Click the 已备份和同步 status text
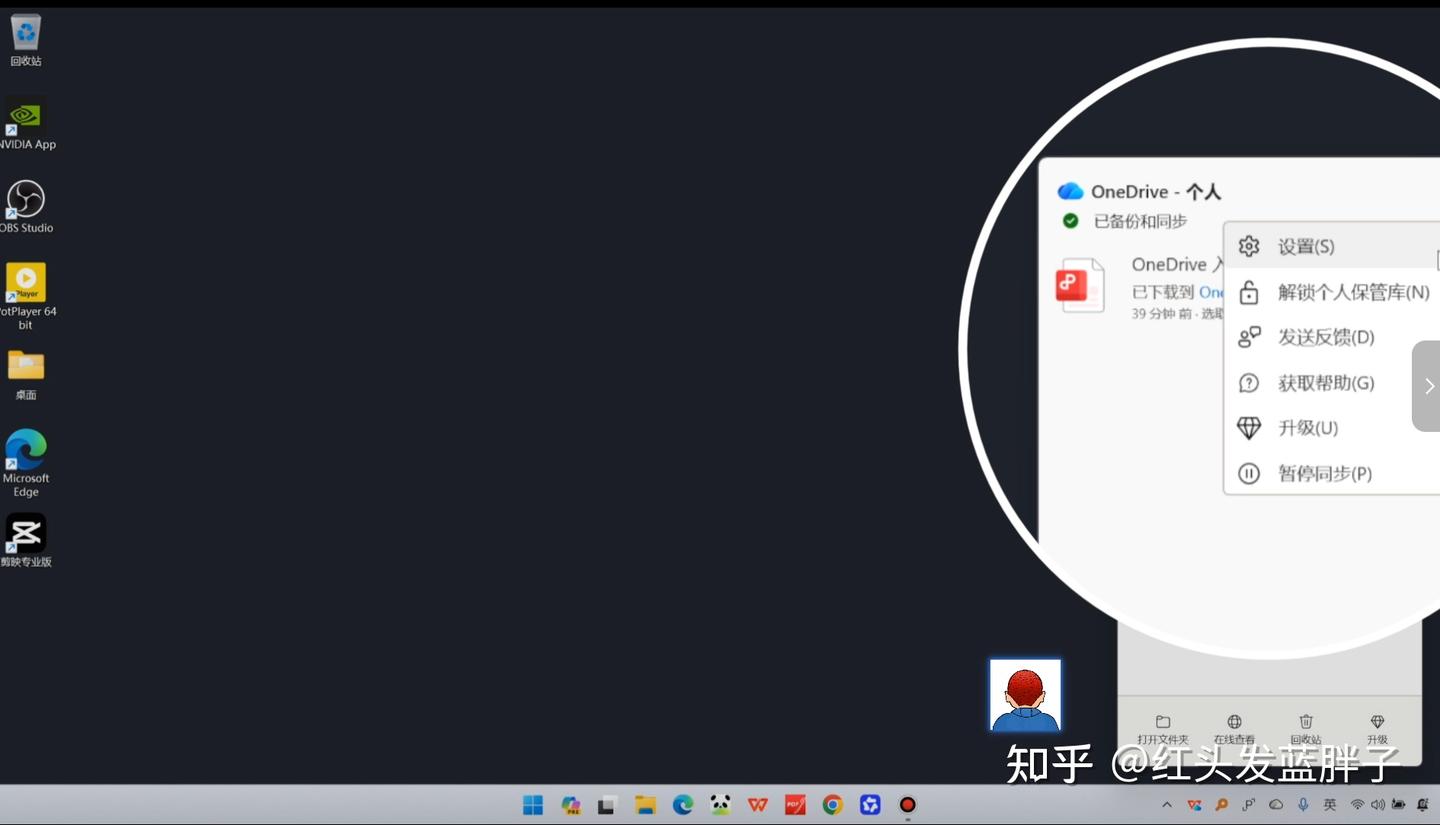The height and width of the screenshot is (825, 1440). 1140,221
